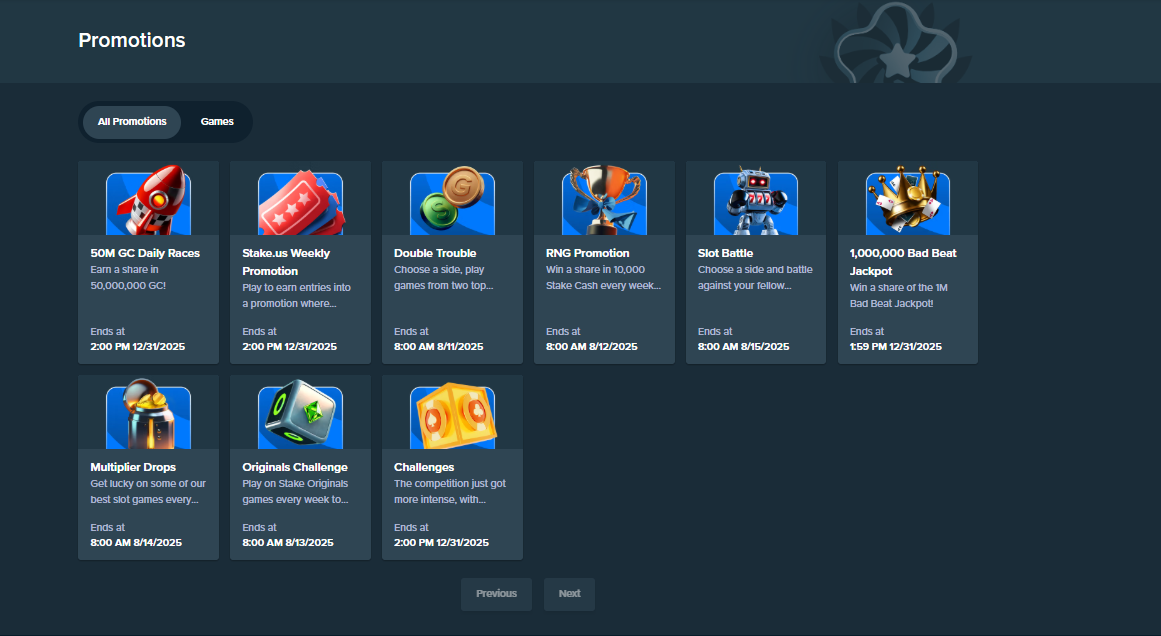Open the Double Trouble title
1161x636 pixels.
pyautogui.click(x=435, y=253)
